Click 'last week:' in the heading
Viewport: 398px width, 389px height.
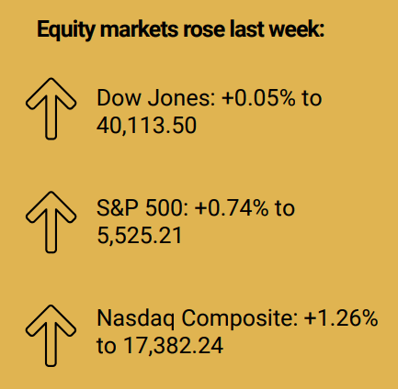pyautogui.click(x=277, y=29)
